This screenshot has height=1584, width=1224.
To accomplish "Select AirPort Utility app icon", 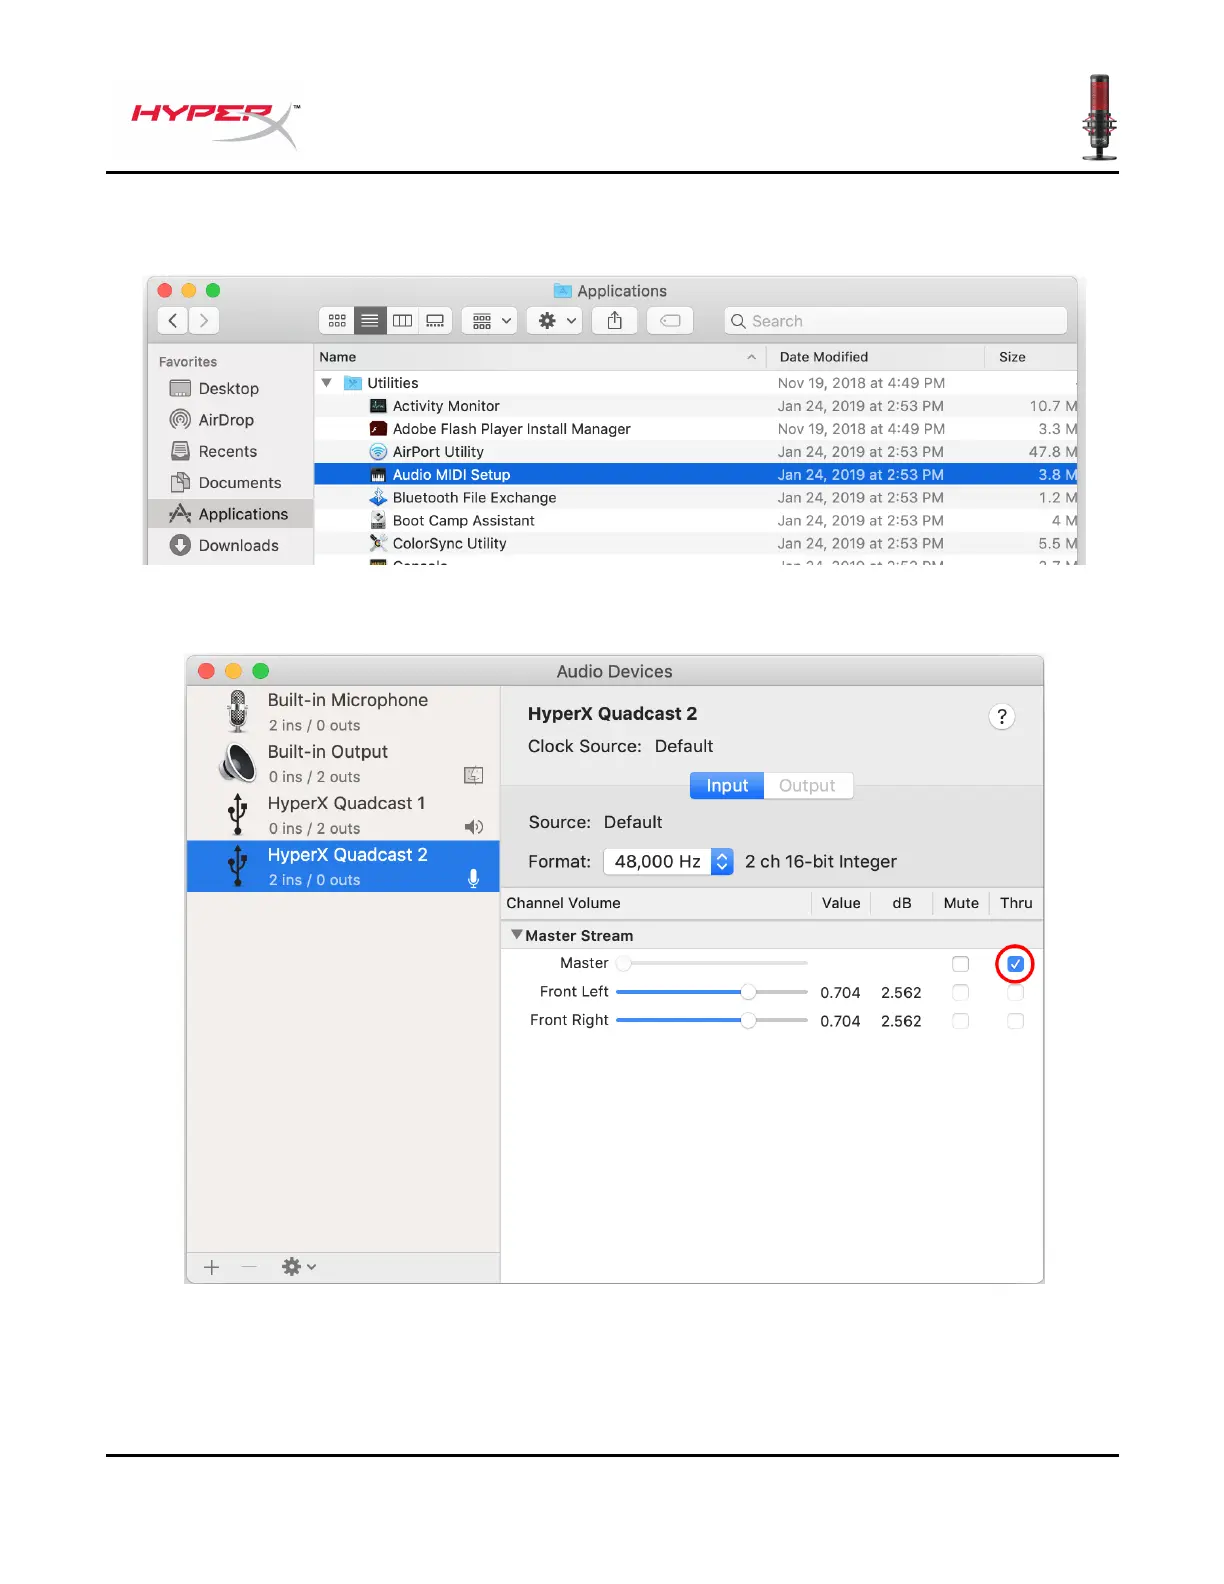I will tap(378, 452).
